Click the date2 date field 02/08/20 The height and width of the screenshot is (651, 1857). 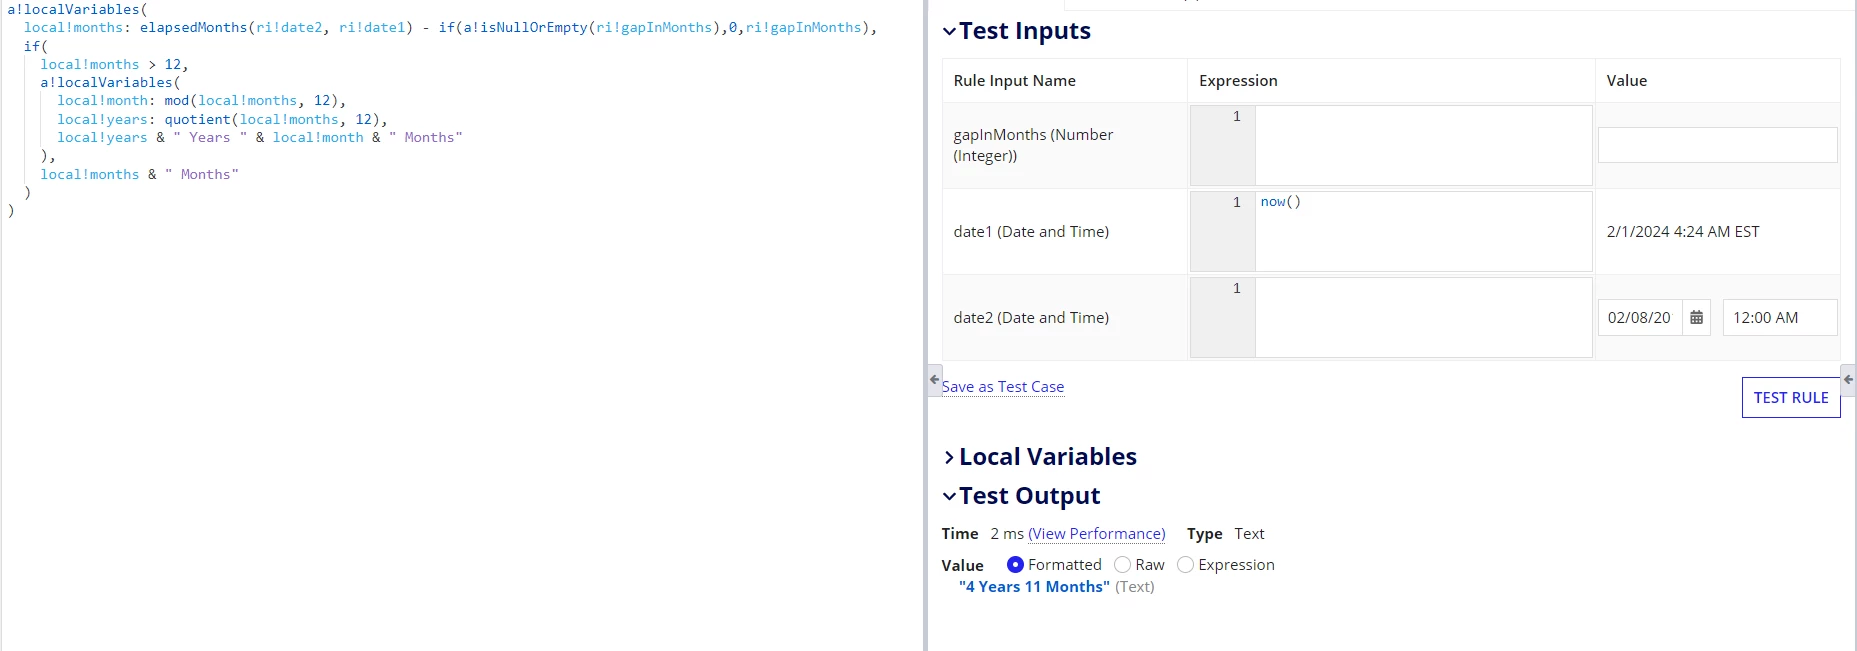(x=1640, y=318)
